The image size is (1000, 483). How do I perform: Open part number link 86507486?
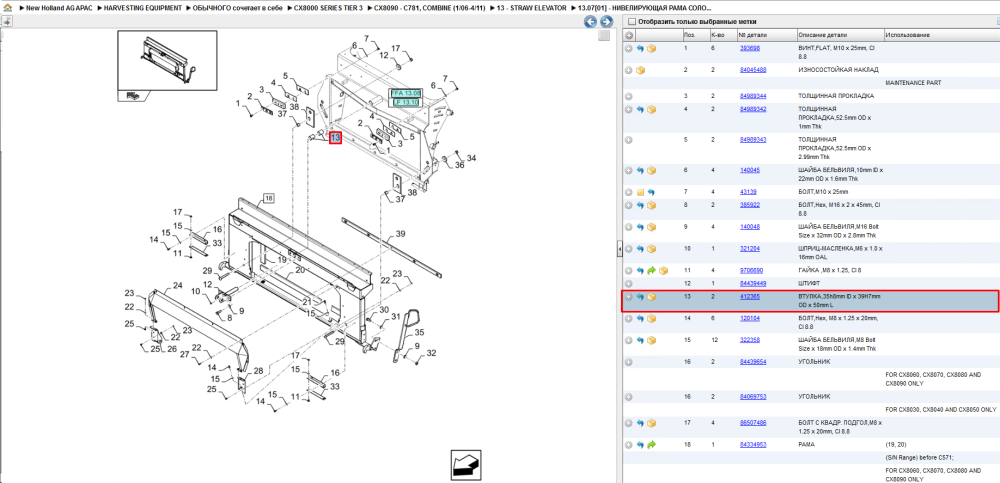point(753,423)
